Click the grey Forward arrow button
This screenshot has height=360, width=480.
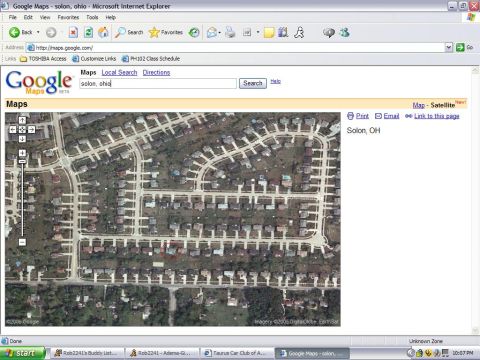coord(51,32)
